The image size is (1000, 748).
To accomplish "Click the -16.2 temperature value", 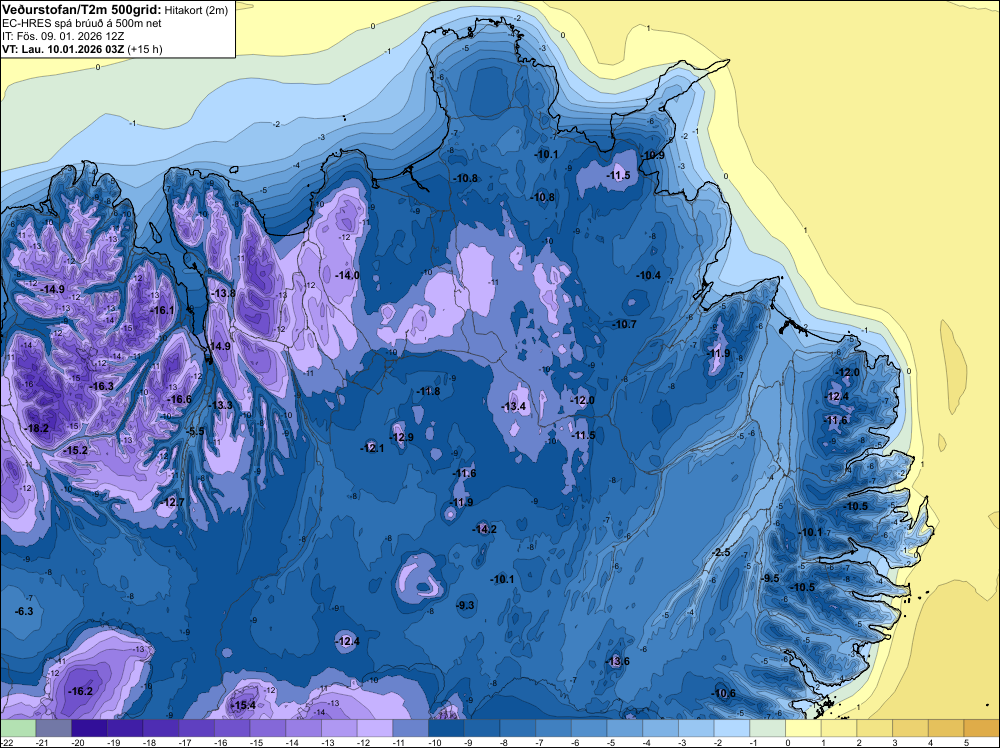I will coord(80,691).
